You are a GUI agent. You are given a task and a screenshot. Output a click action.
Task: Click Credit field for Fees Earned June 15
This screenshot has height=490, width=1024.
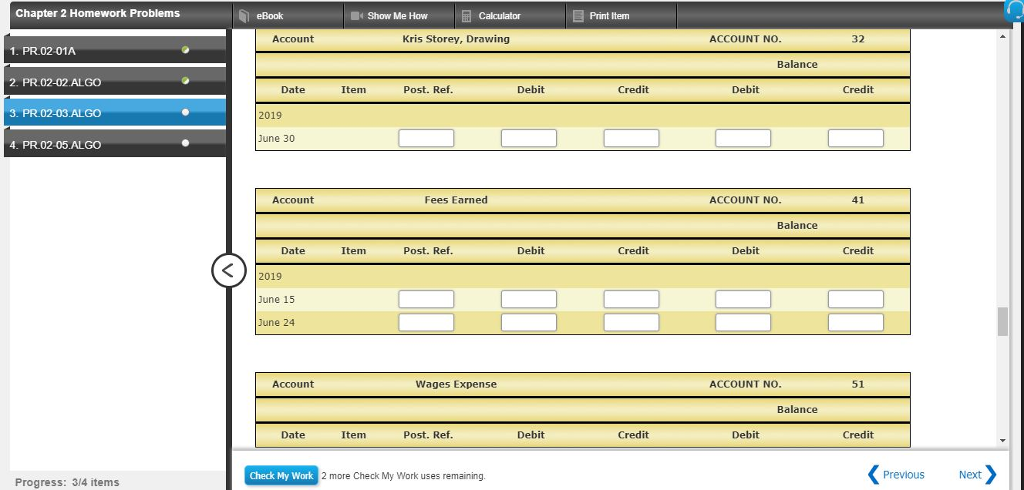632,299
